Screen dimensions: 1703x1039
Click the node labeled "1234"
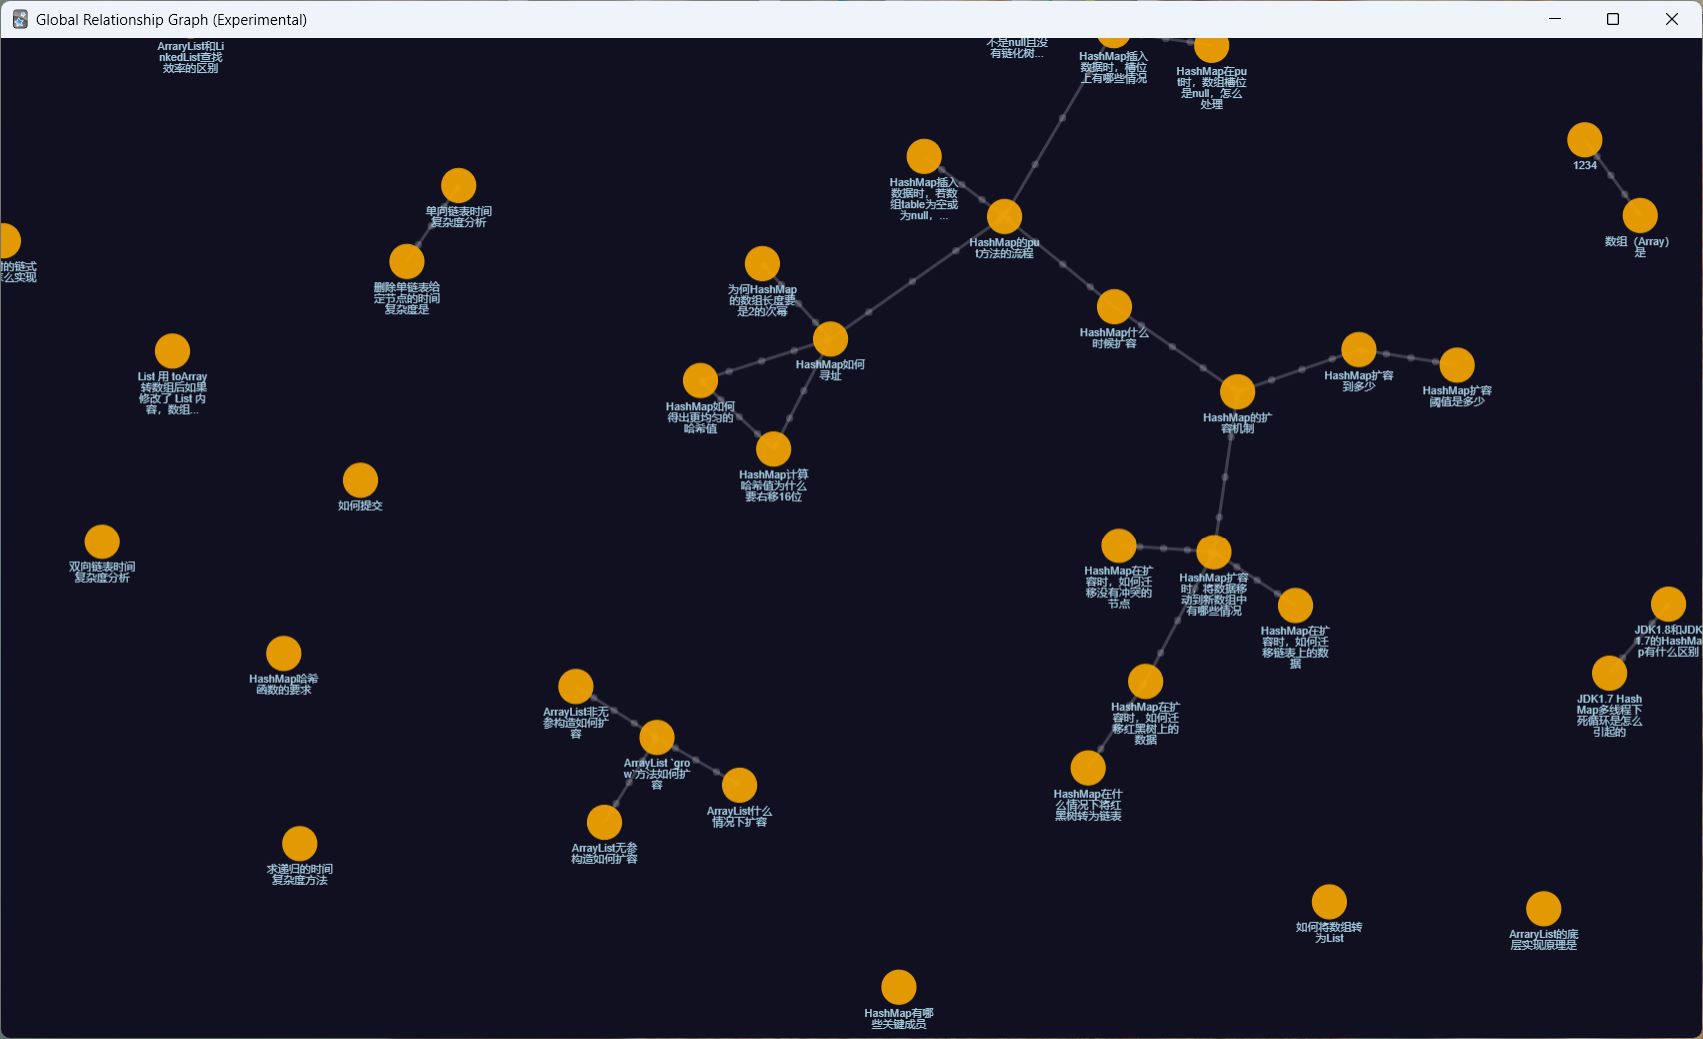1584,140
